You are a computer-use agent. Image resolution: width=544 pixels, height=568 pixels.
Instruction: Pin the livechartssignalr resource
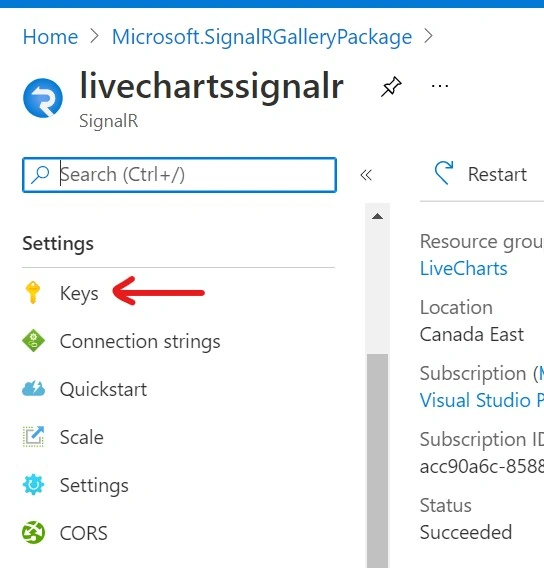[x=391, y=87]
